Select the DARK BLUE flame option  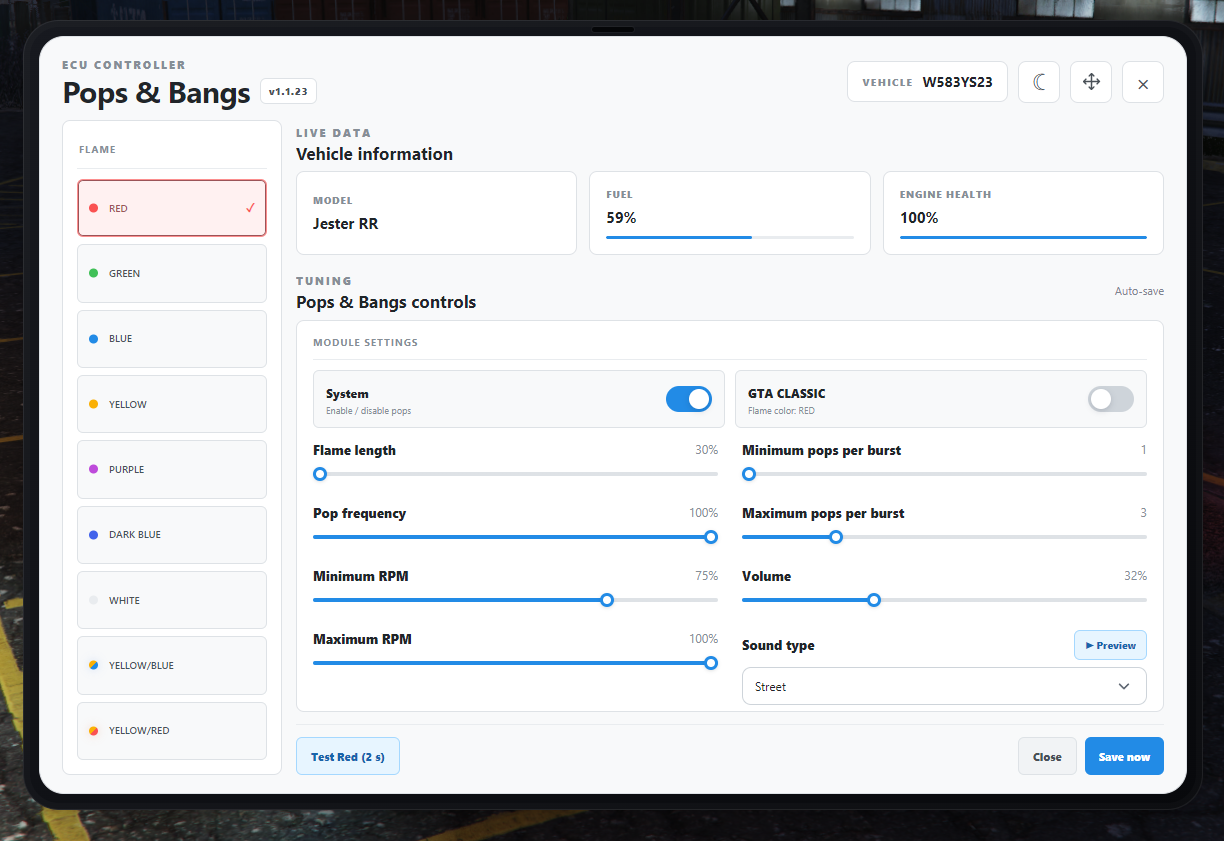[172, 535]
